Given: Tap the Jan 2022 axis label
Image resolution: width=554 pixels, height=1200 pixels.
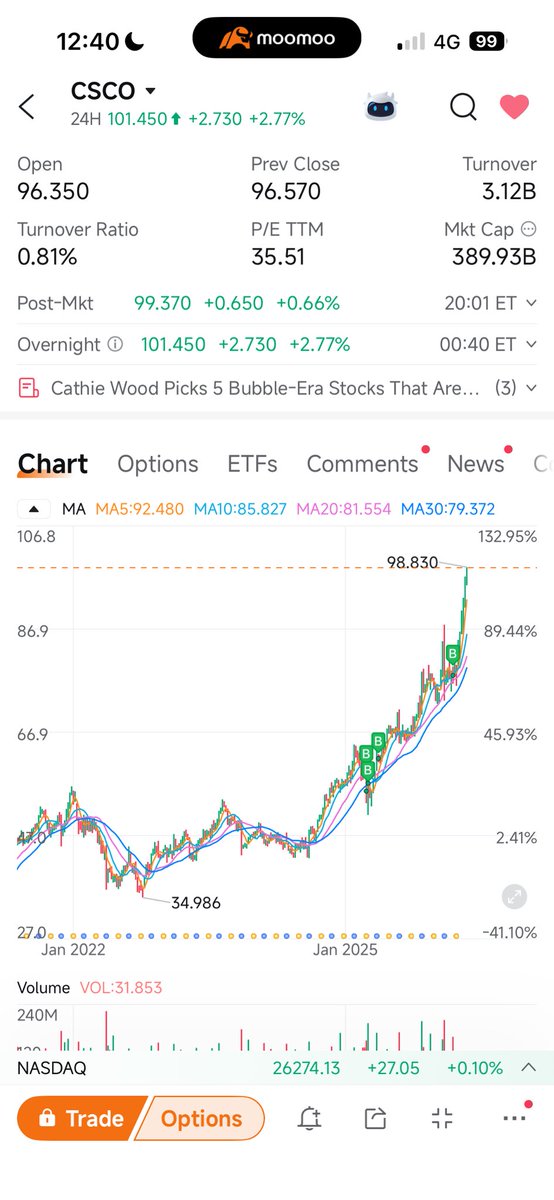Looking at the screenshot, I should click(74, 949).
